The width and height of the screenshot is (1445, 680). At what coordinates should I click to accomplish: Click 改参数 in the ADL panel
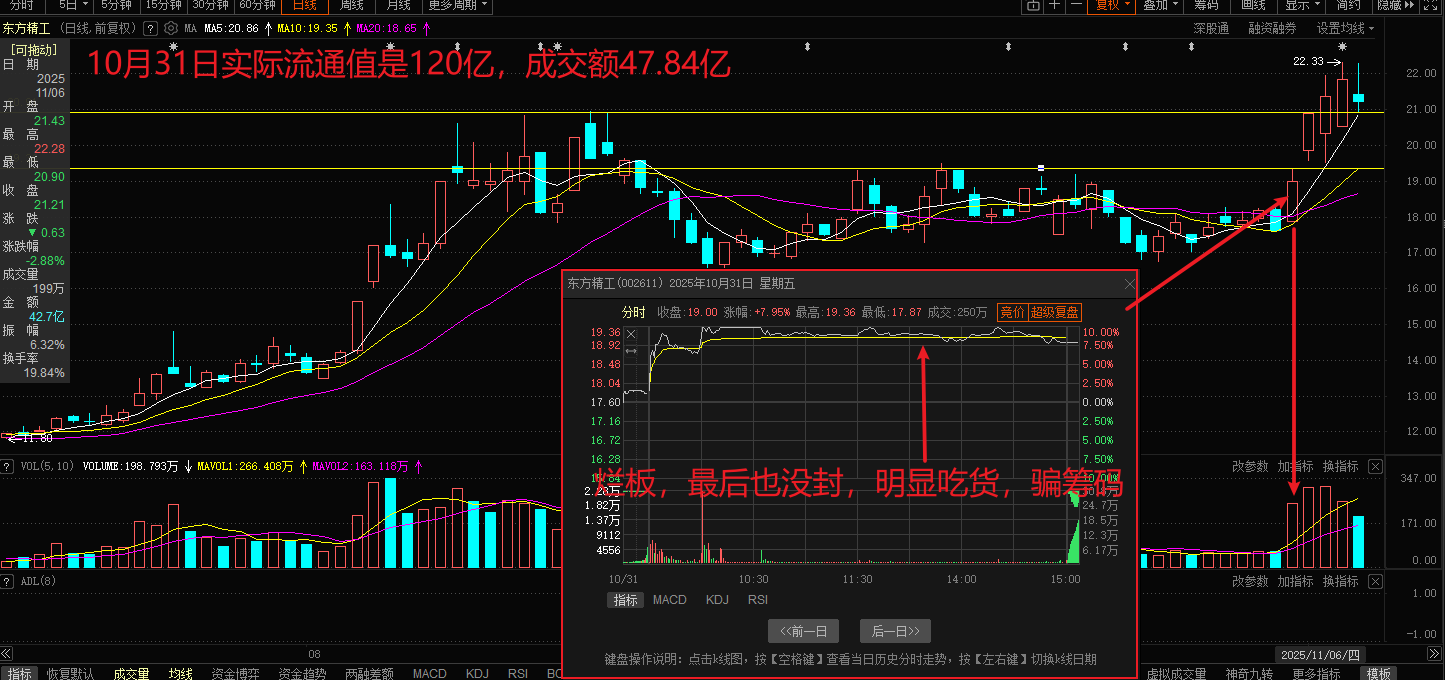[x=1250, y=581]
